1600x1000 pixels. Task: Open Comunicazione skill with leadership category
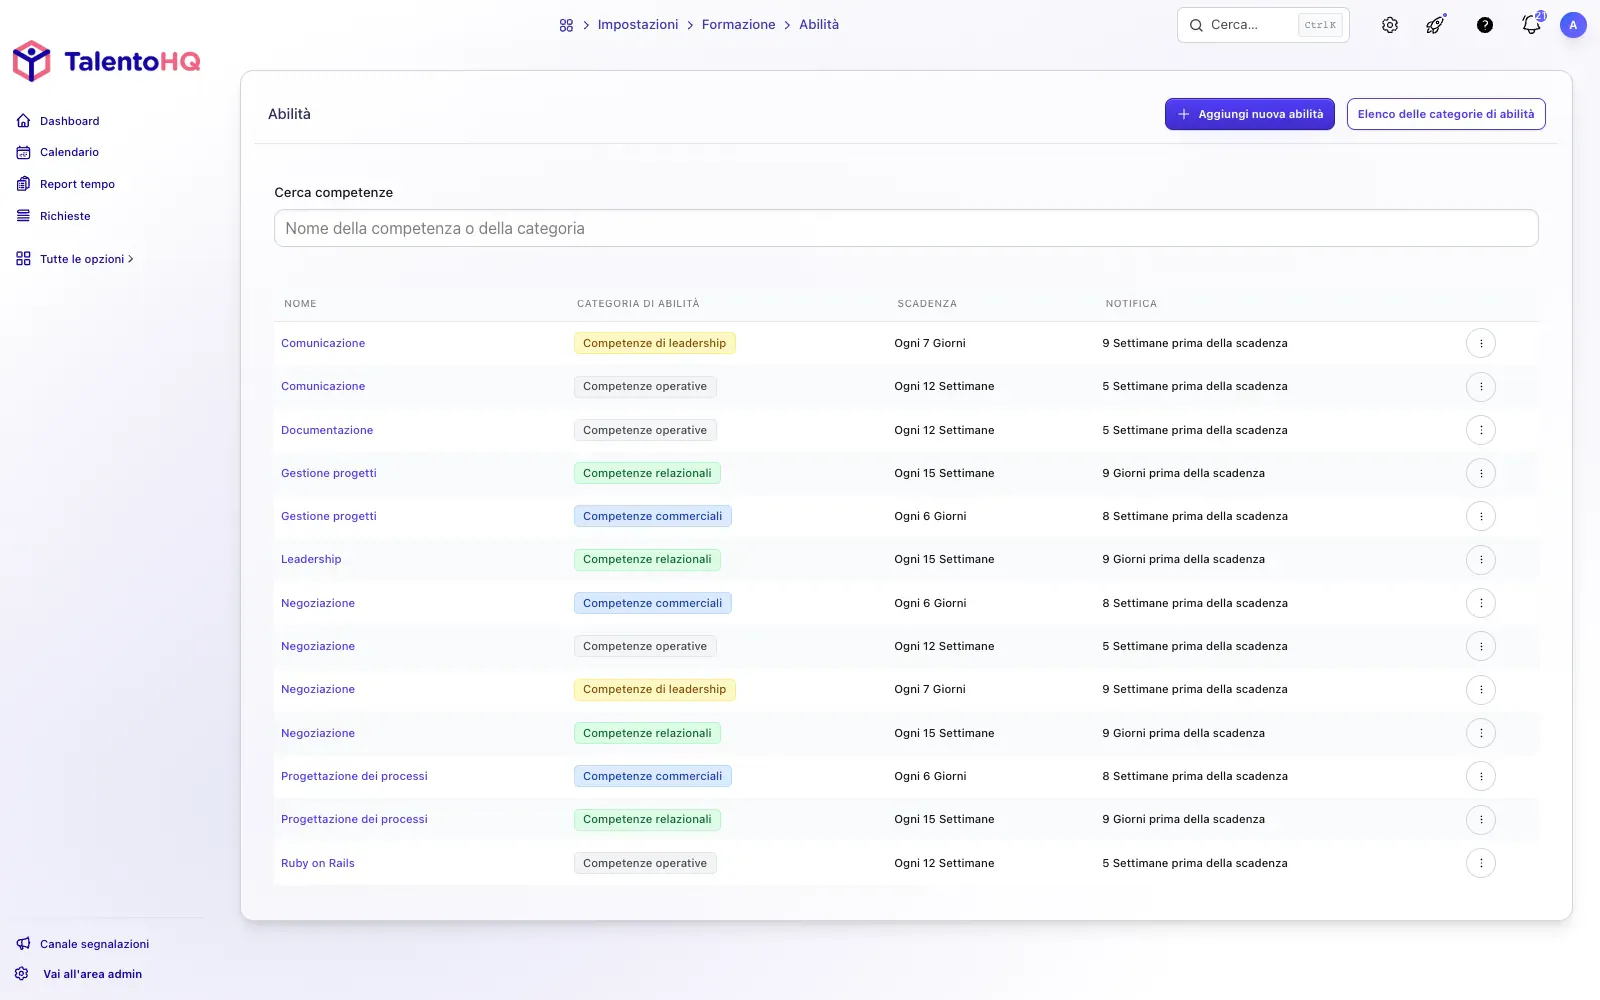click(323, 343)
